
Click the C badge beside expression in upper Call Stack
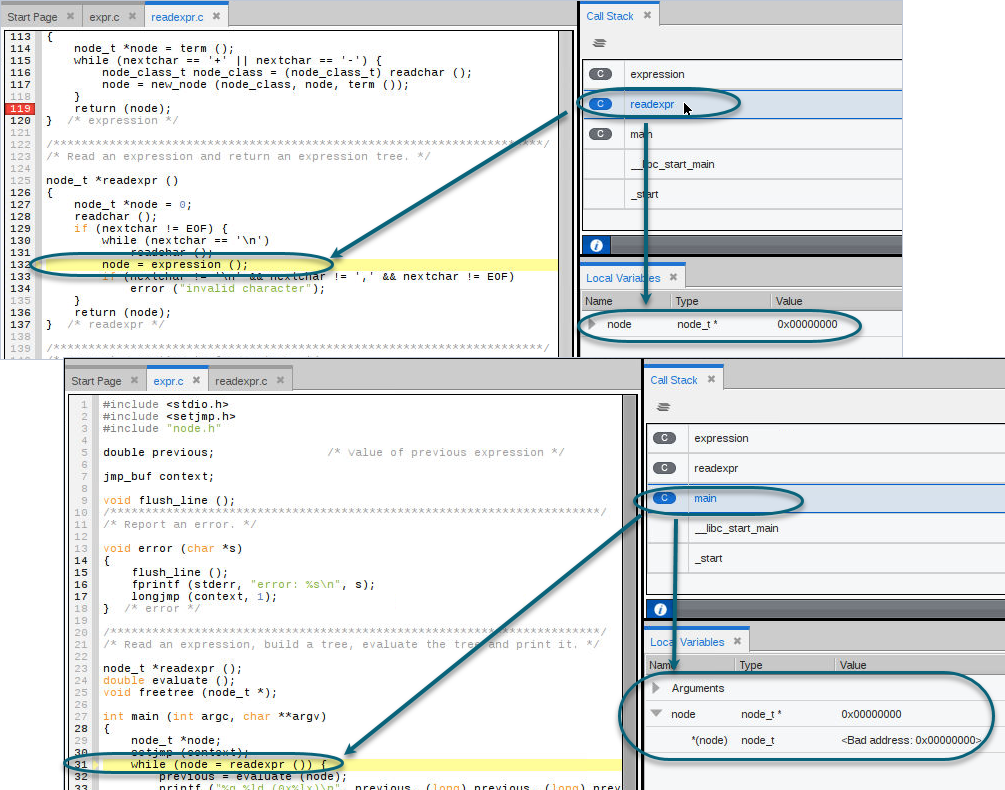[x=600, y=74]
